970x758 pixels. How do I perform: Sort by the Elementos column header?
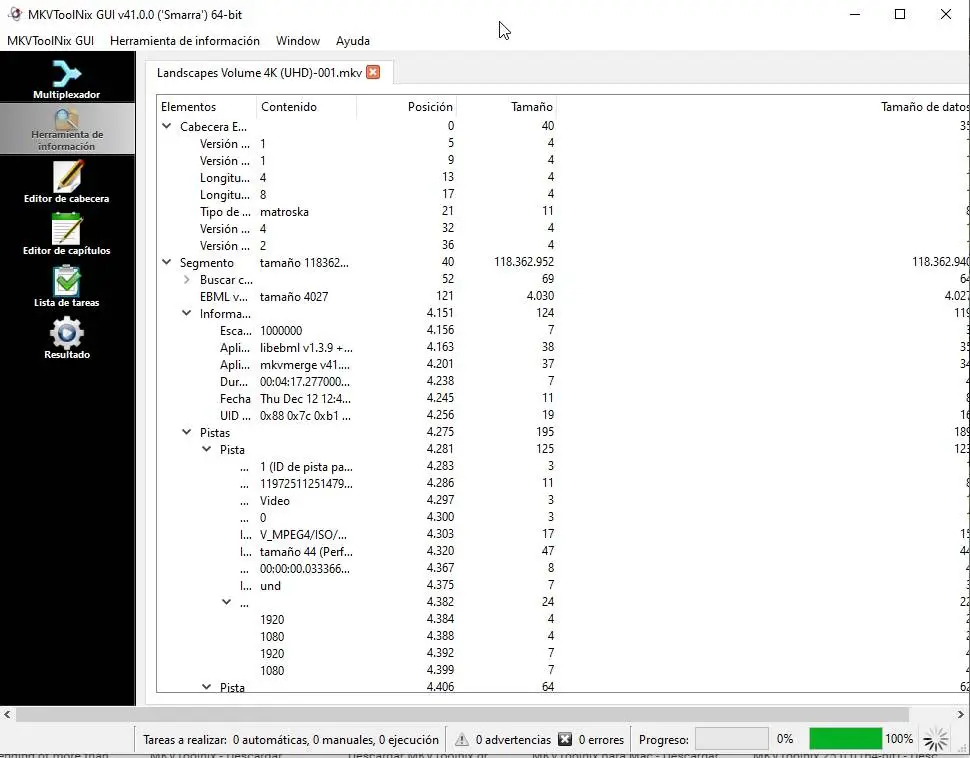(x=207, y=106)
